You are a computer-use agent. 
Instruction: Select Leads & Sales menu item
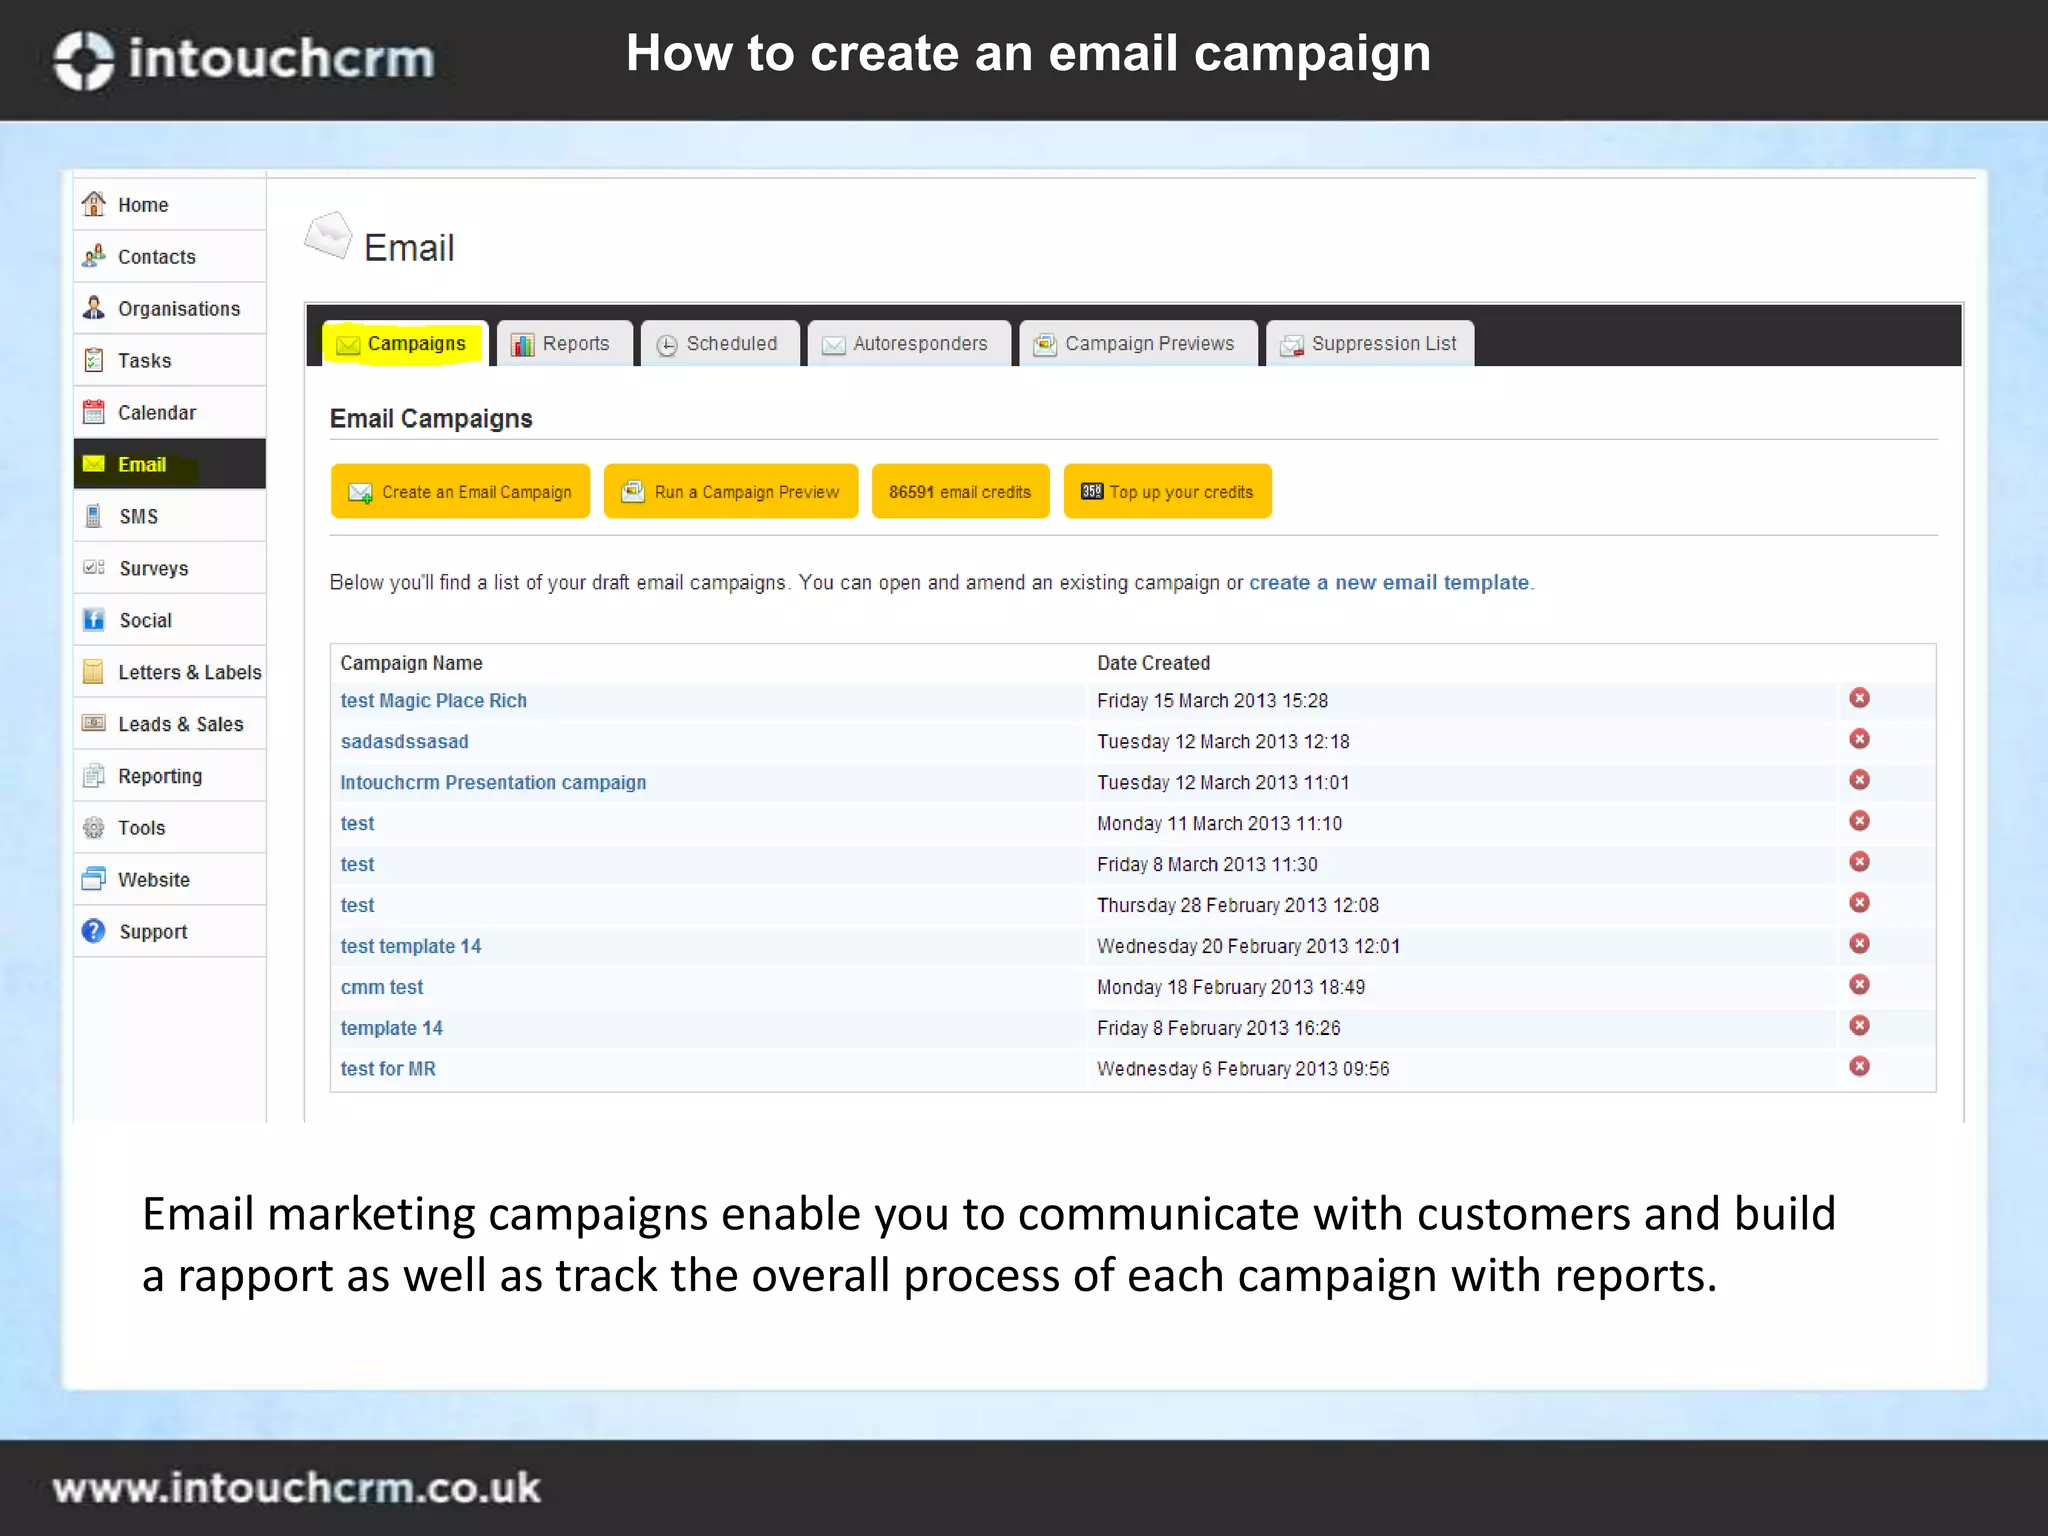click(x=180, y=724)
